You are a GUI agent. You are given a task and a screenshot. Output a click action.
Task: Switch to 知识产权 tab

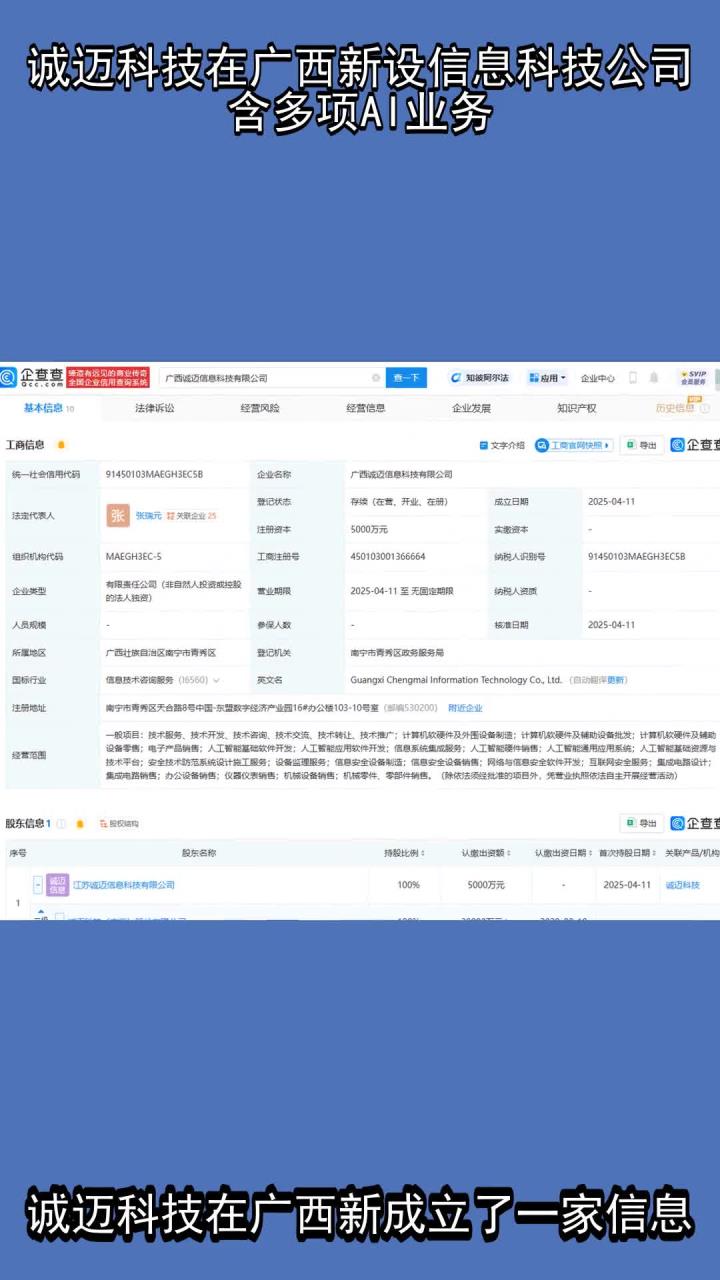coord(577,408)
